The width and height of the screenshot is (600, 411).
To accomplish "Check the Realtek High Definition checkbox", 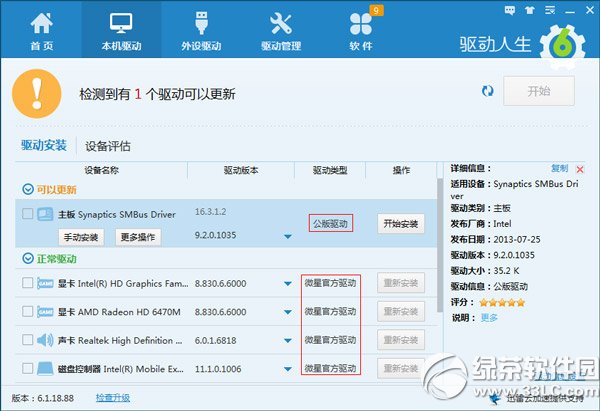I will coord(27,340).
